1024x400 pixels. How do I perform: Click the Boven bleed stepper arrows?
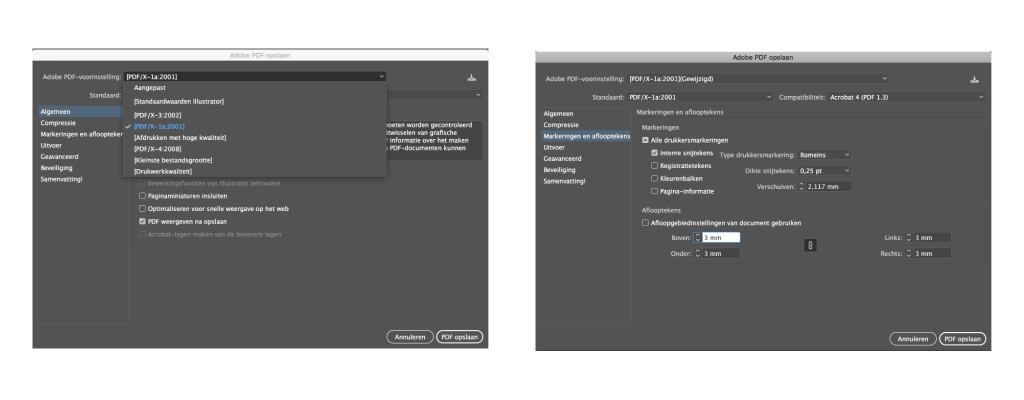(697, 238)
